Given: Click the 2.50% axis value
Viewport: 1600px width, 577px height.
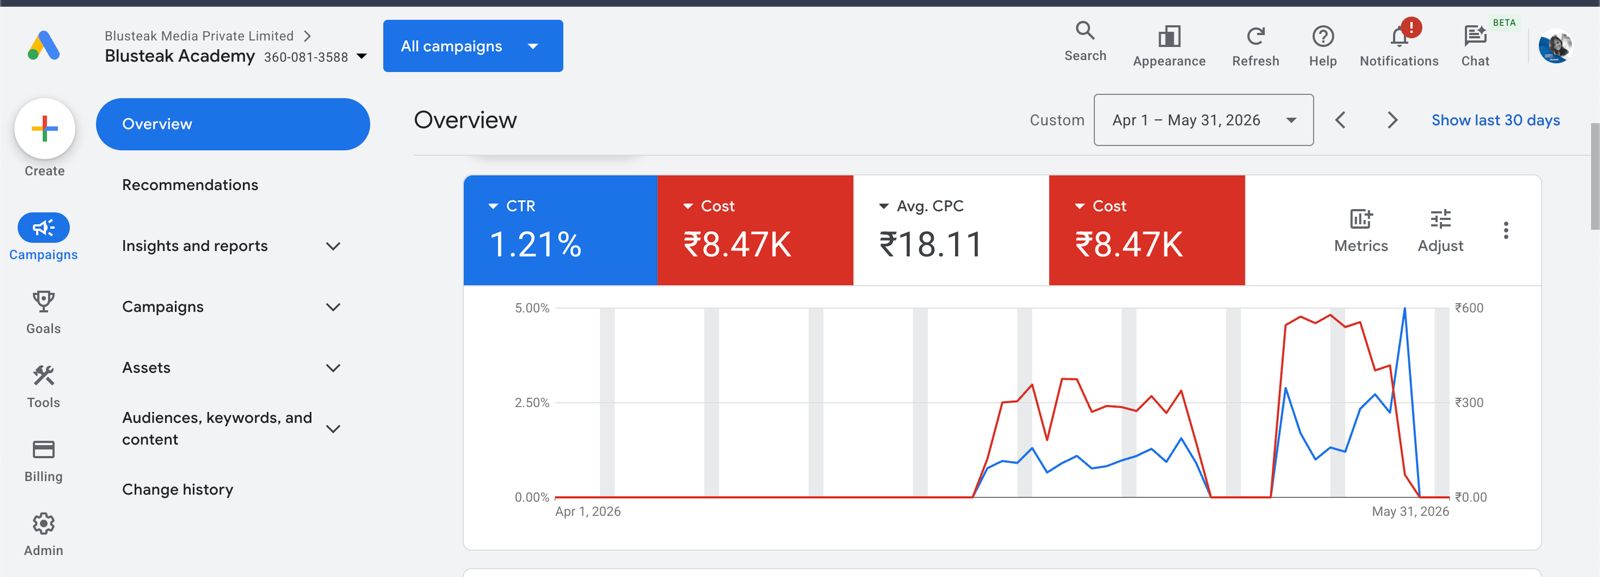Looking at the screenshot, I should click(532, 403).
